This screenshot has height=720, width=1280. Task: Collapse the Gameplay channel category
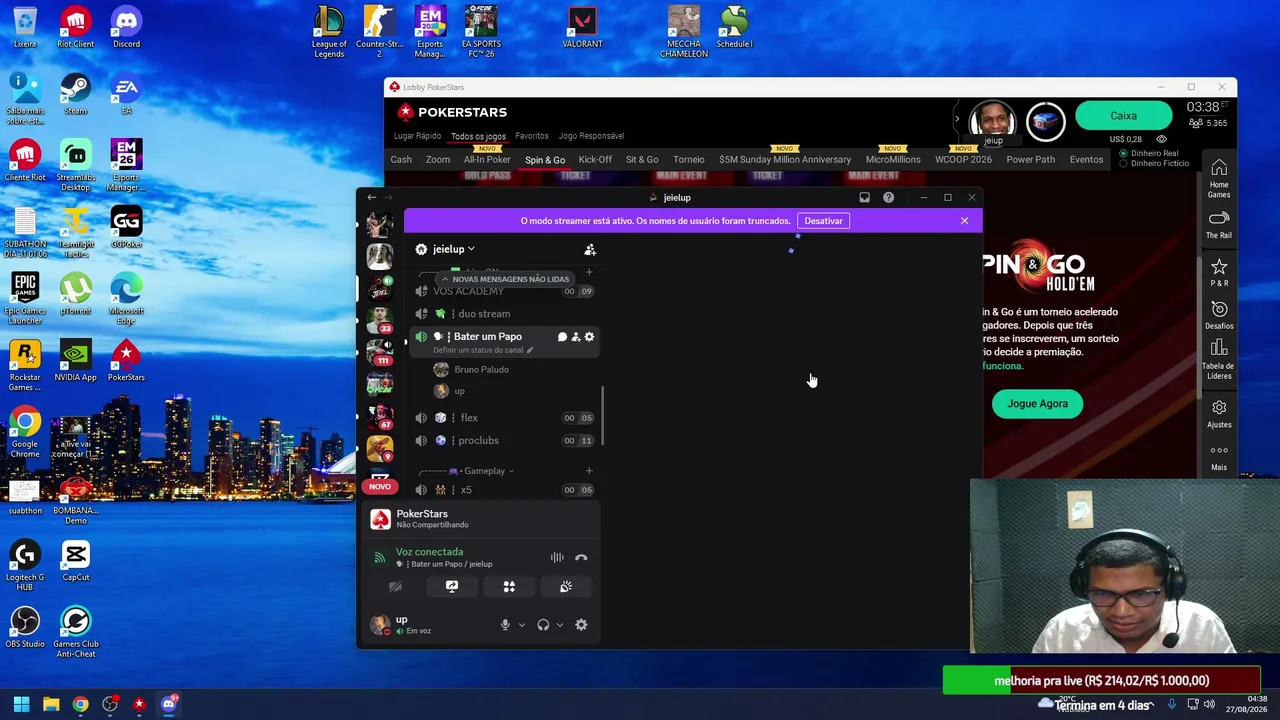pyautogui.click(x=482, y=471)
